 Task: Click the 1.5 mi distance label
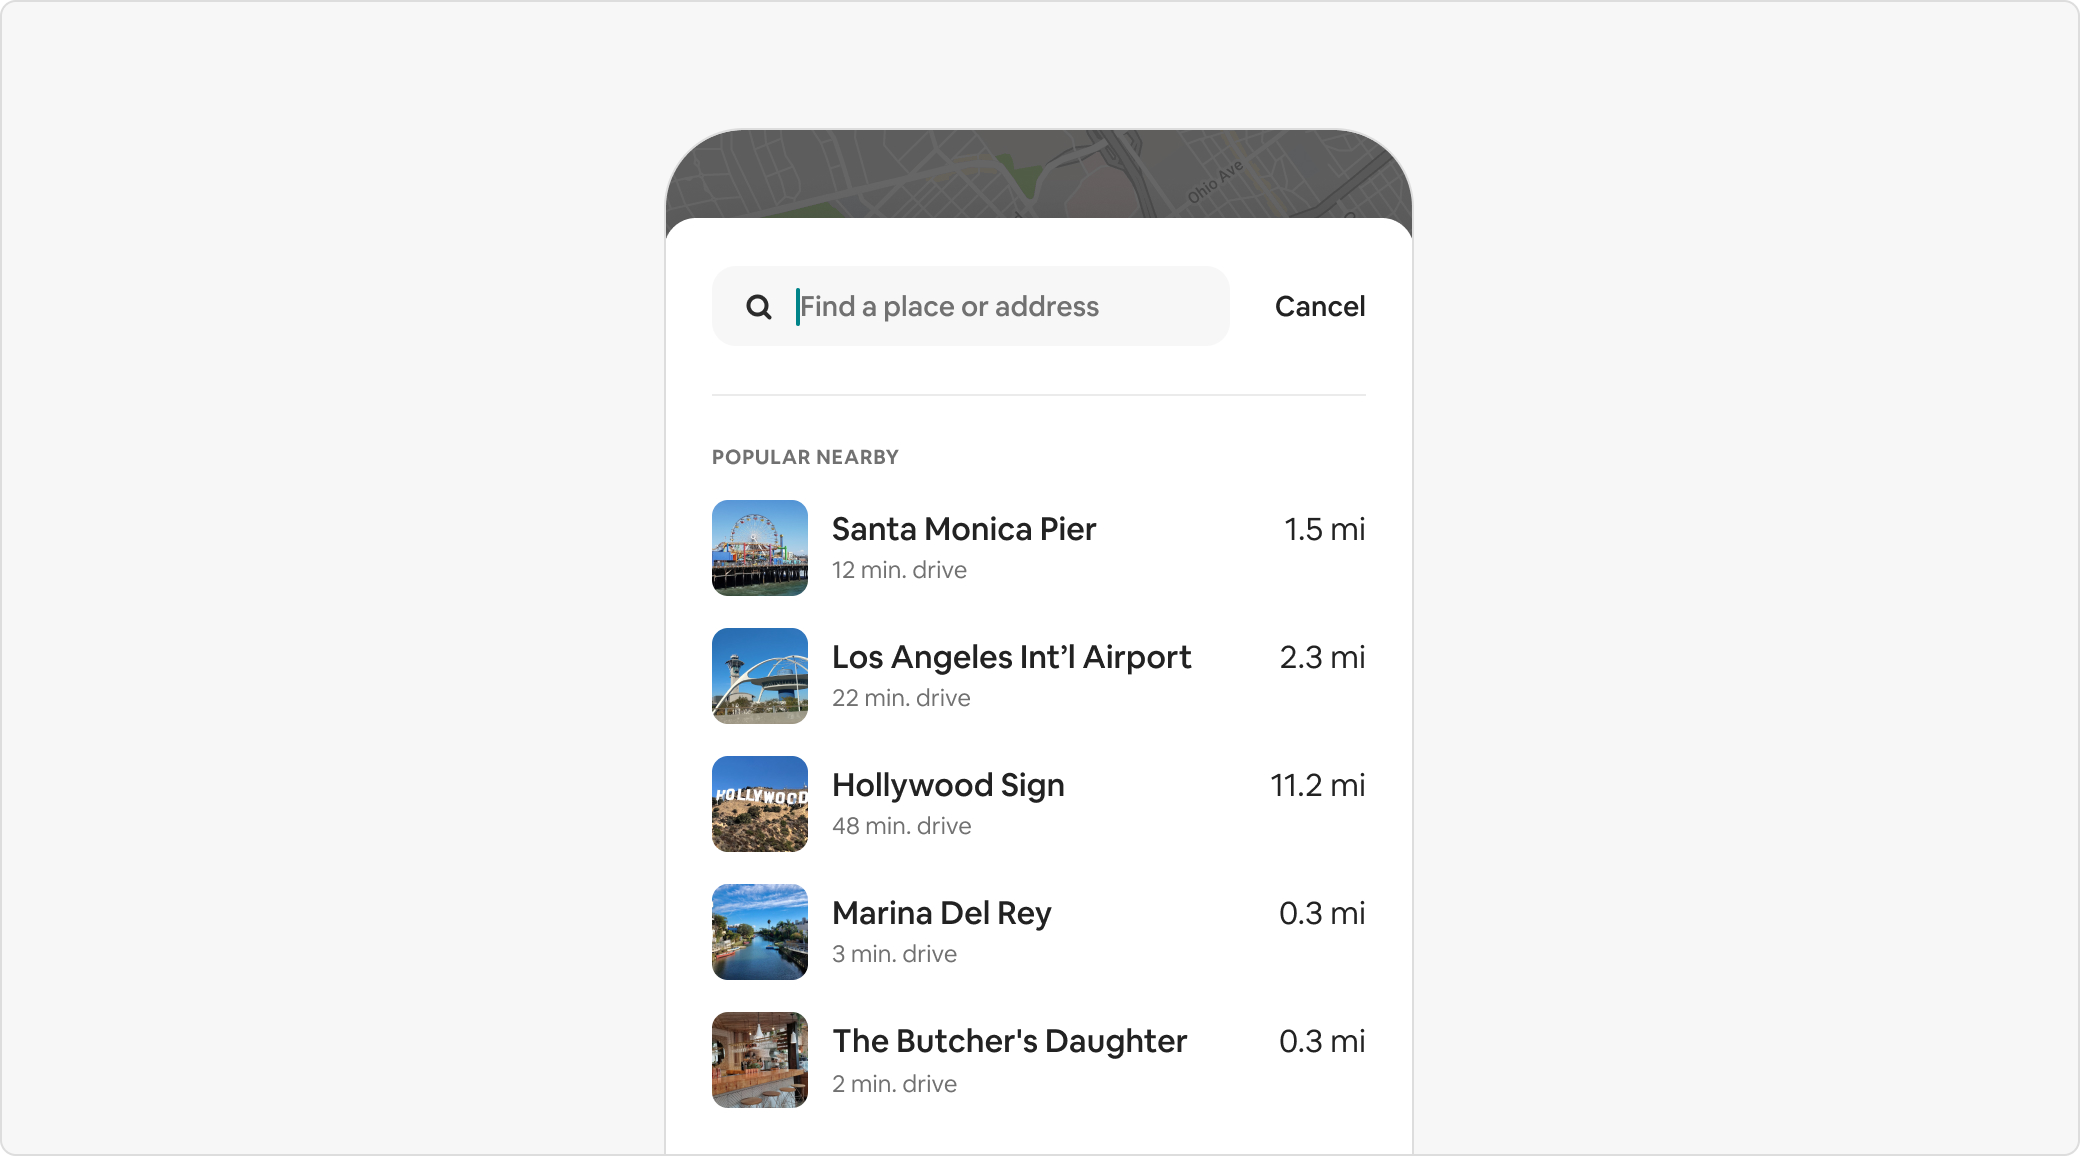coord(1324,529)
